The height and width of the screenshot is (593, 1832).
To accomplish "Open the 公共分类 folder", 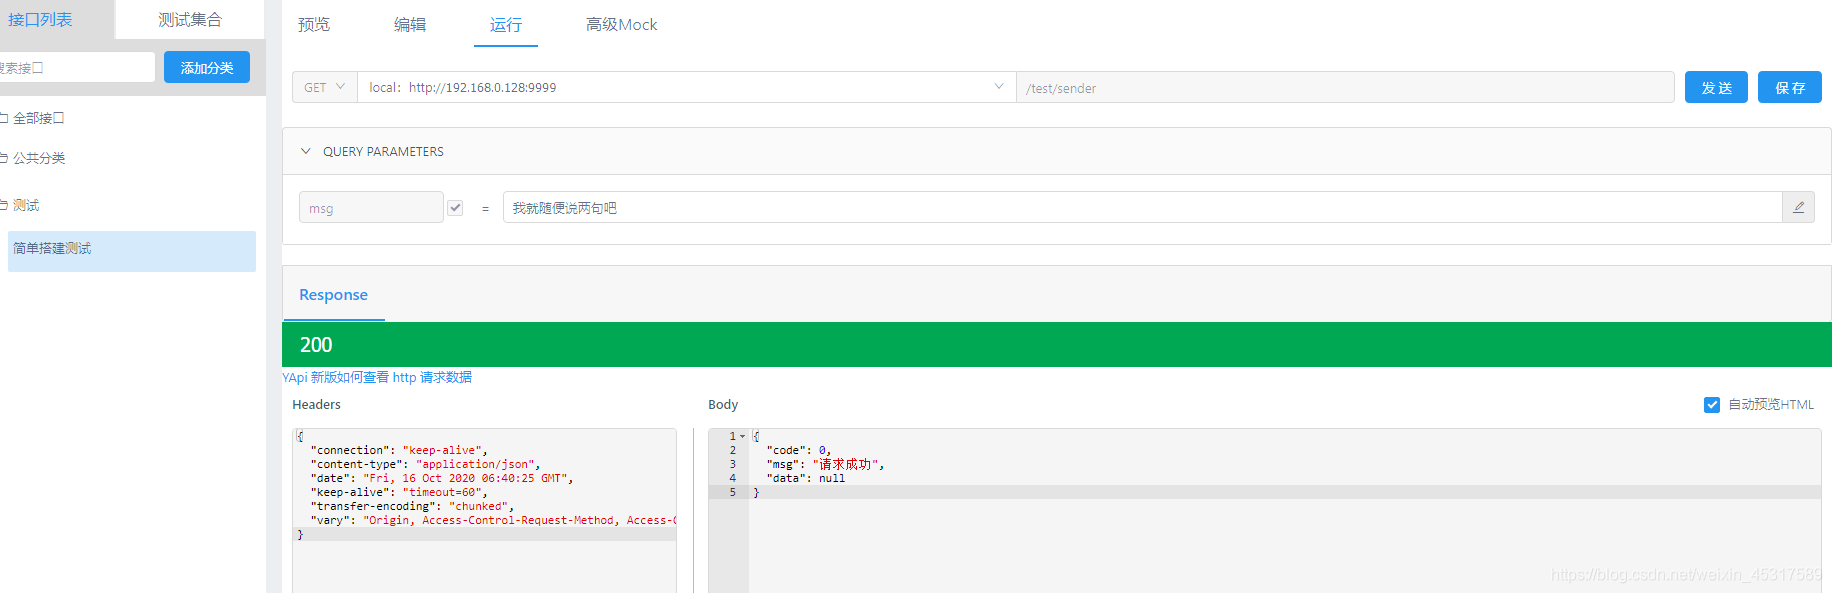I will pyautogui.click(x=39, y=158).
